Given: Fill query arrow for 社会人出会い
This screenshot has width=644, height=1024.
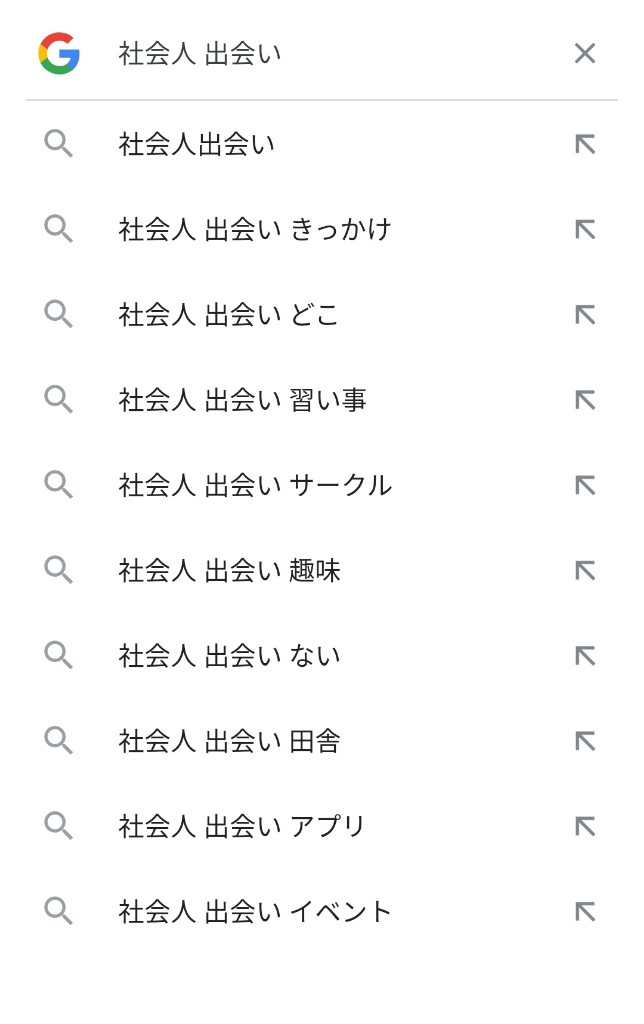Looking at the screenshot, I should (x=585, y=144).
